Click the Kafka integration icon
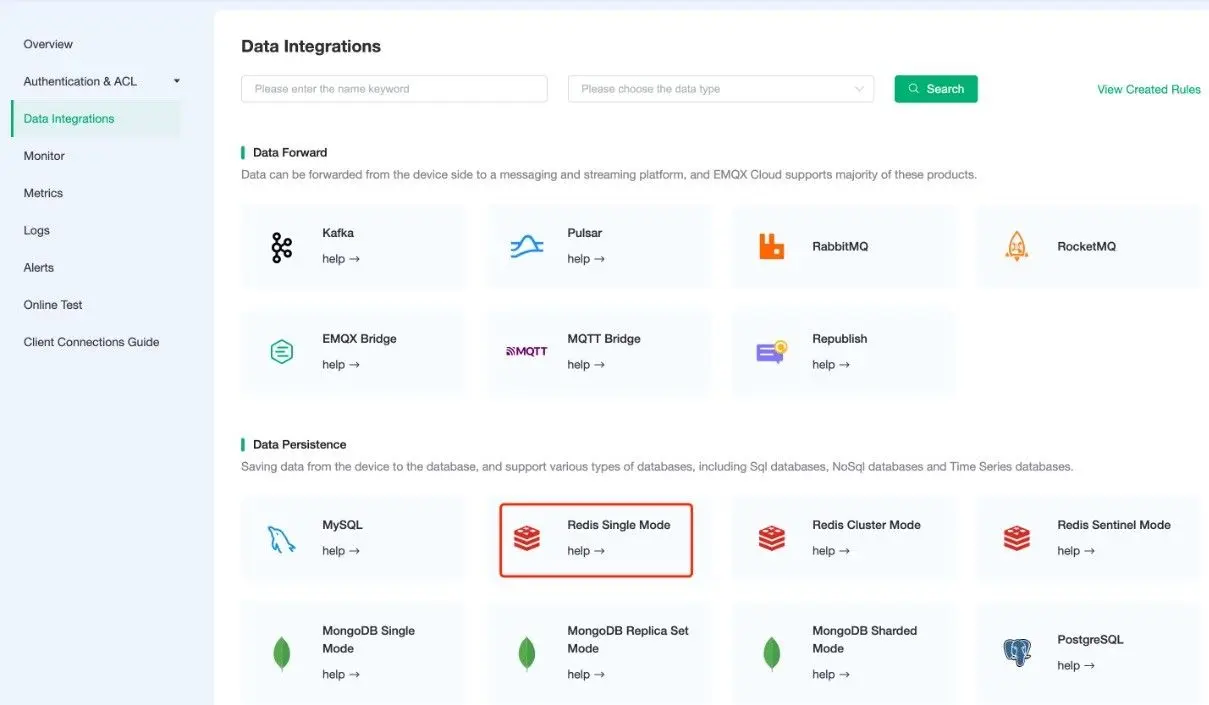 click(281, 245)
